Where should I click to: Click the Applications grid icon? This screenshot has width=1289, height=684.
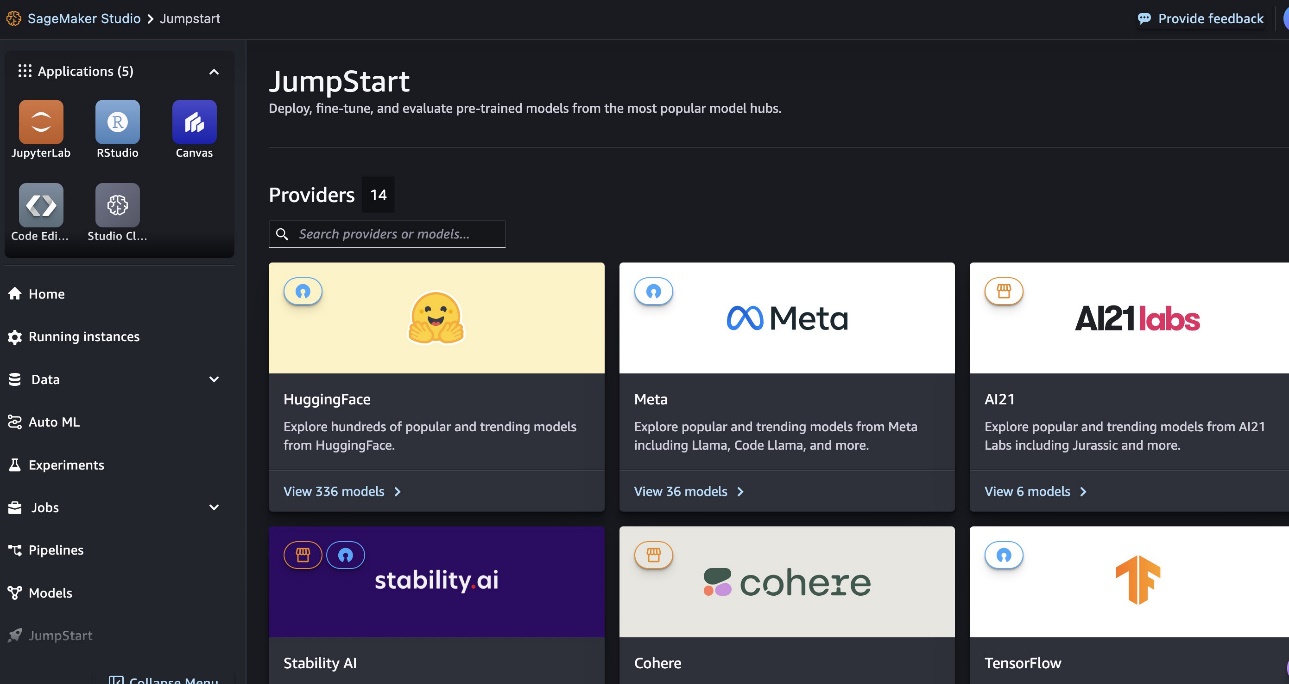25,71
